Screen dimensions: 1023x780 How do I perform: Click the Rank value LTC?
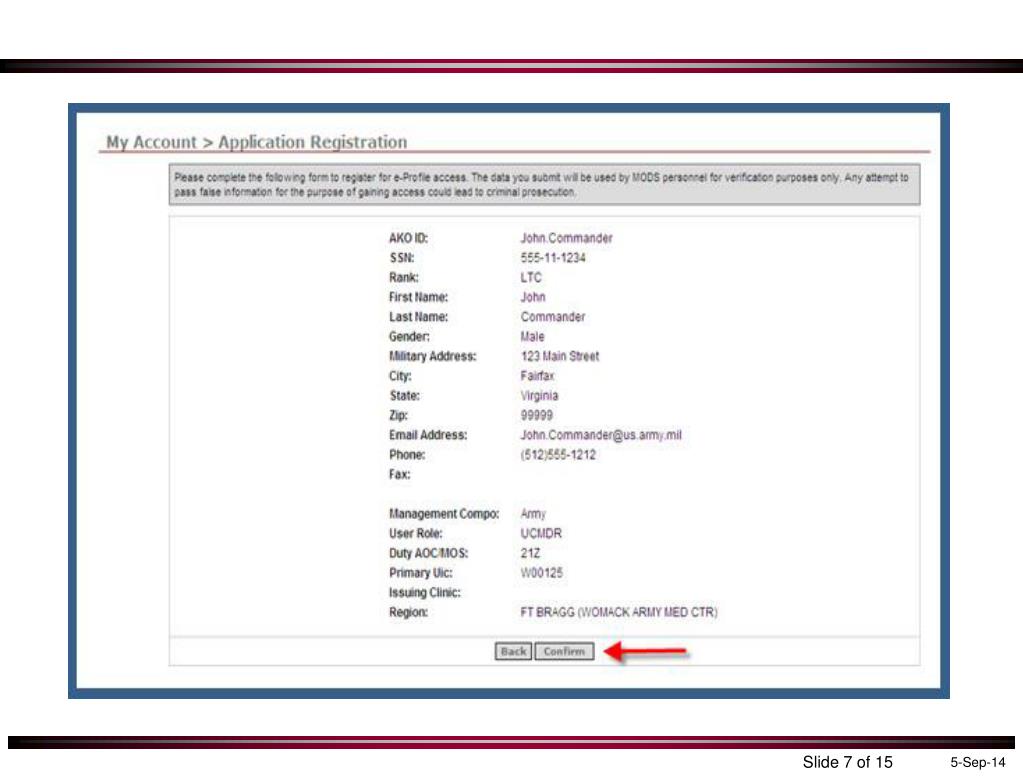tap(530, 277)
